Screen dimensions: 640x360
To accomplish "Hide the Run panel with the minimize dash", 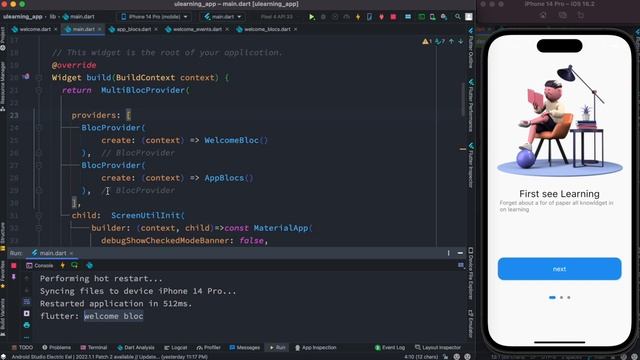I will (x=460, y=253).
